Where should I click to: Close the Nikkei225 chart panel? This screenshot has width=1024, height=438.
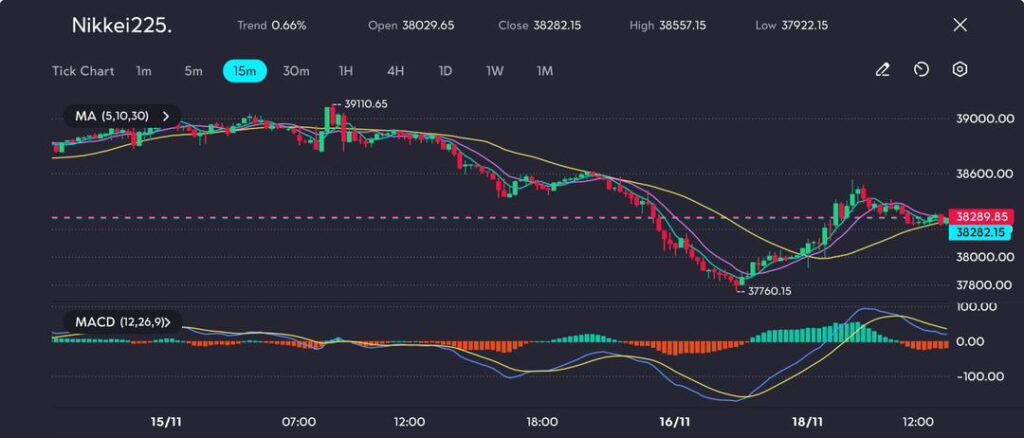(x=959, y=25)
